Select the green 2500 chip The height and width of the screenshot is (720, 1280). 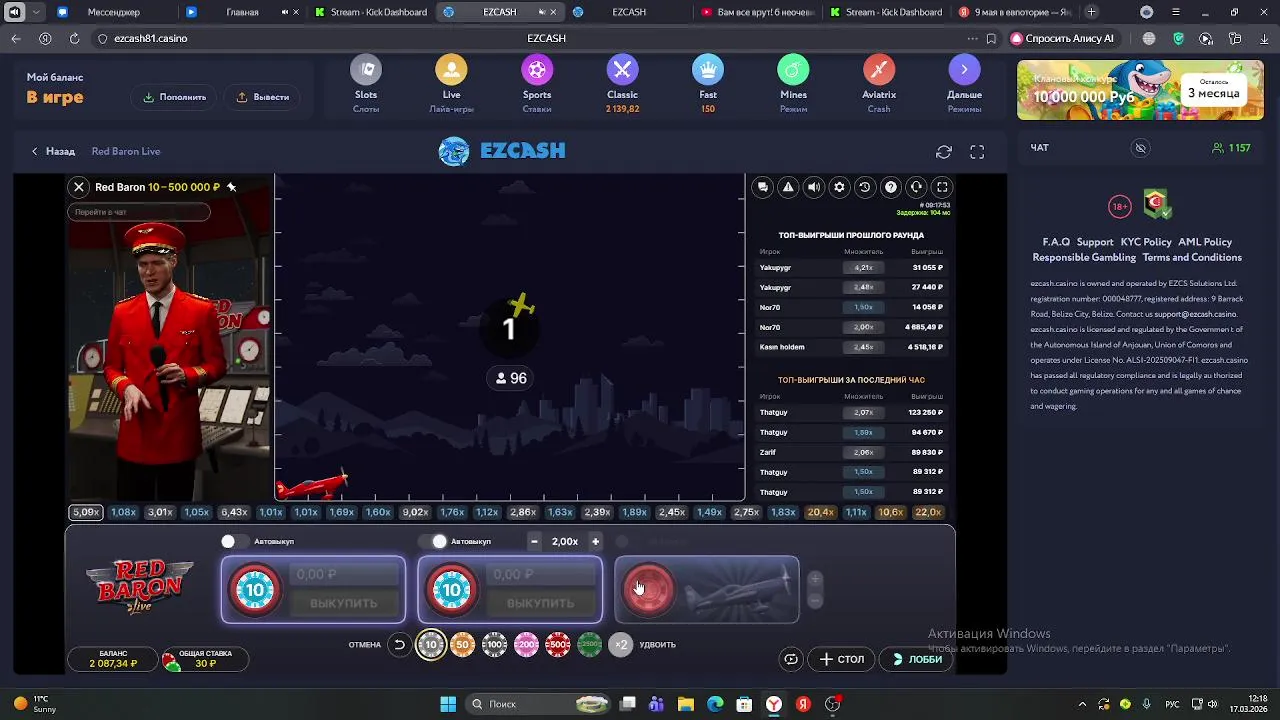coord(590,645)
